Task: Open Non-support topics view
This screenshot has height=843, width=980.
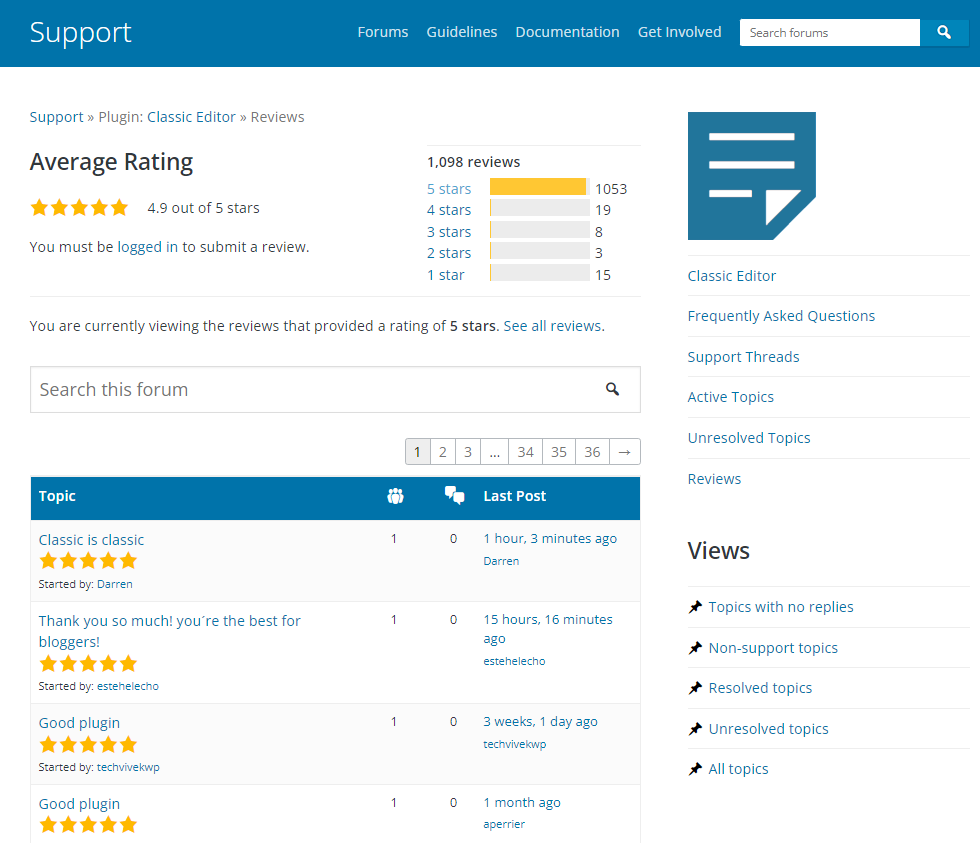Action: (773, 648)
